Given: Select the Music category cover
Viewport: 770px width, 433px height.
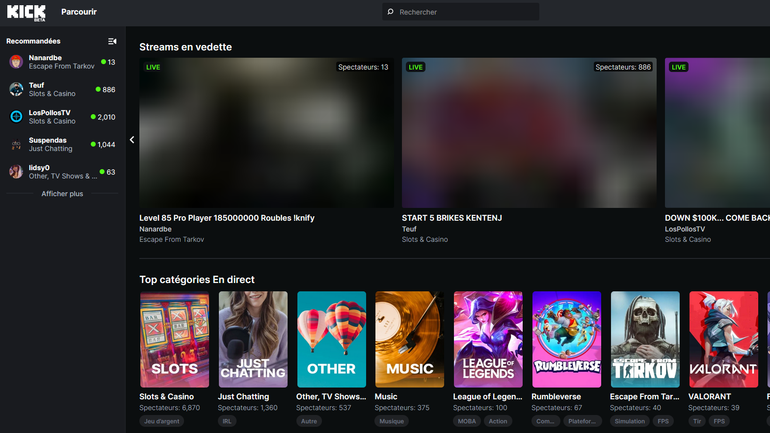Looking at the screenshot, I should (x=410, y=339).
